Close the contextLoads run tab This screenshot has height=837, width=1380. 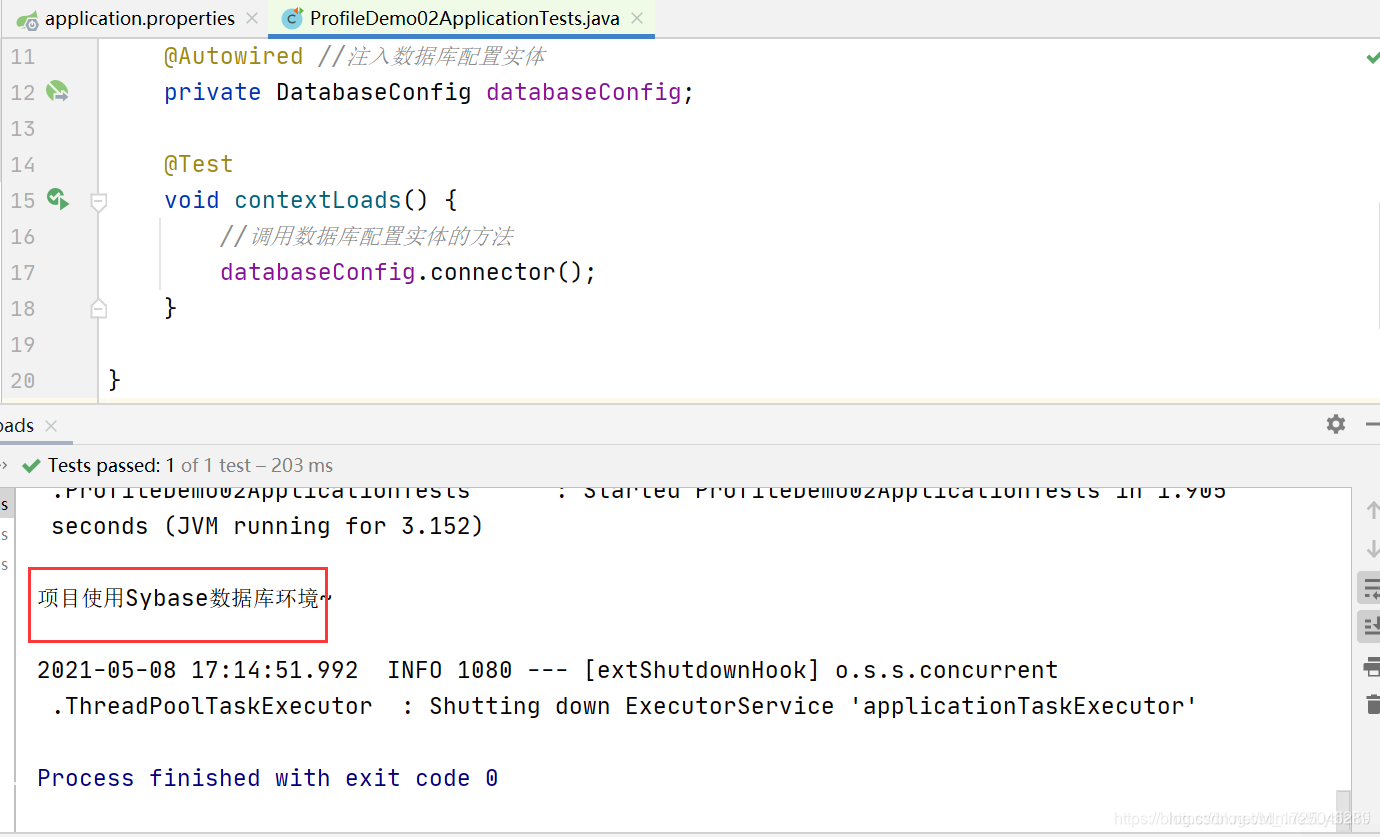pyautogui.click(x=52, y=425)
